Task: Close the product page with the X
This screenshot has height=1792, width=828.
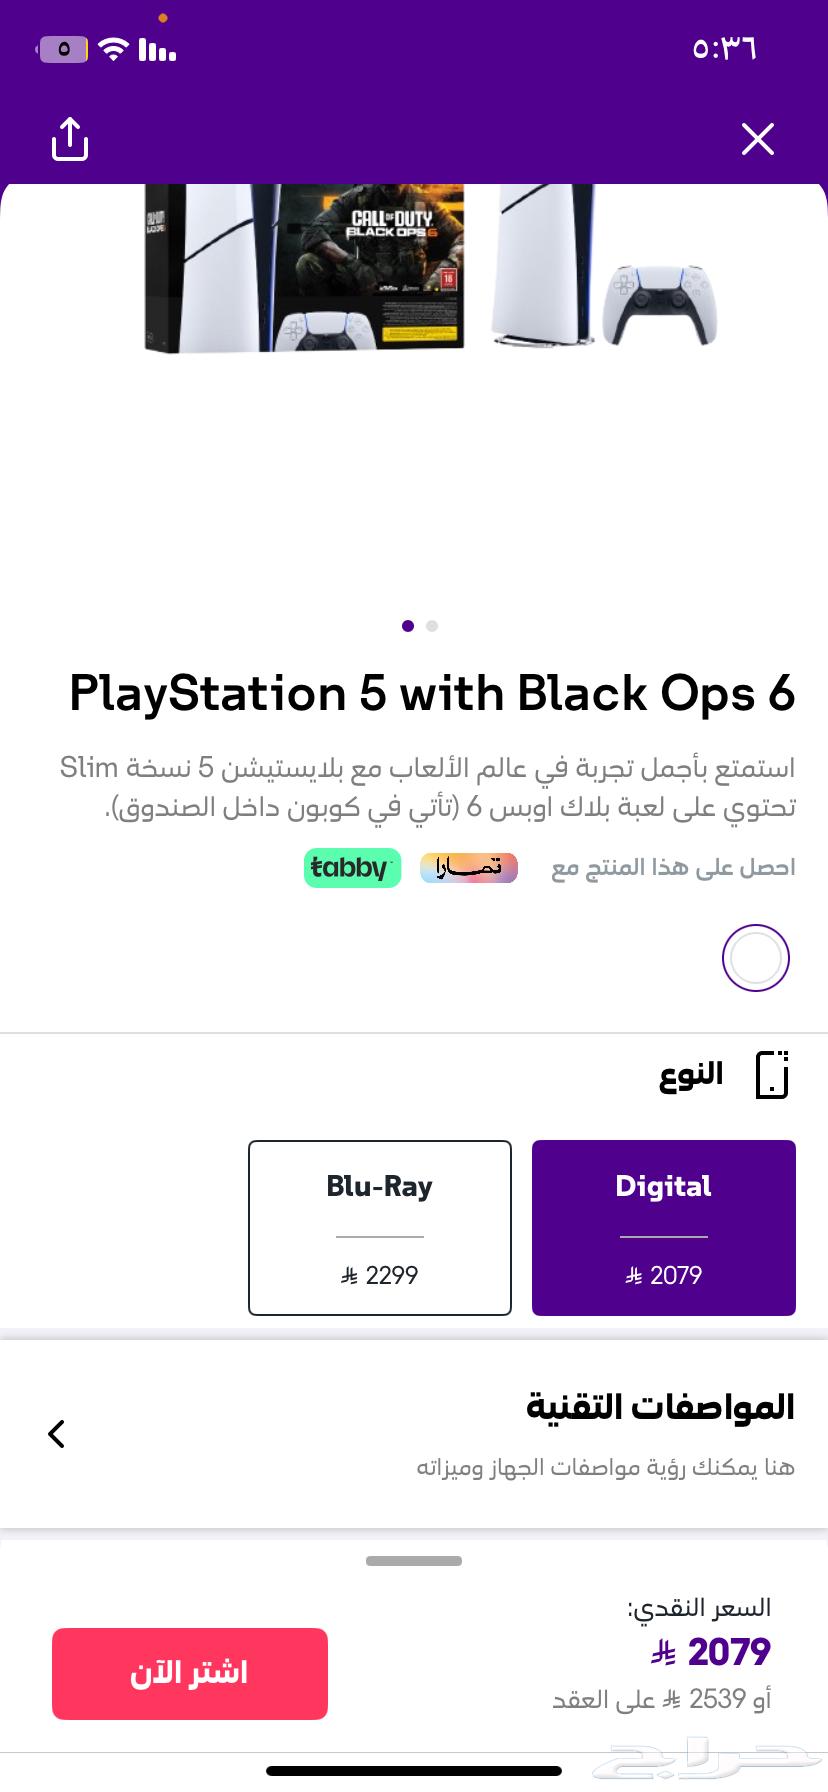Action: coord(758,139)
